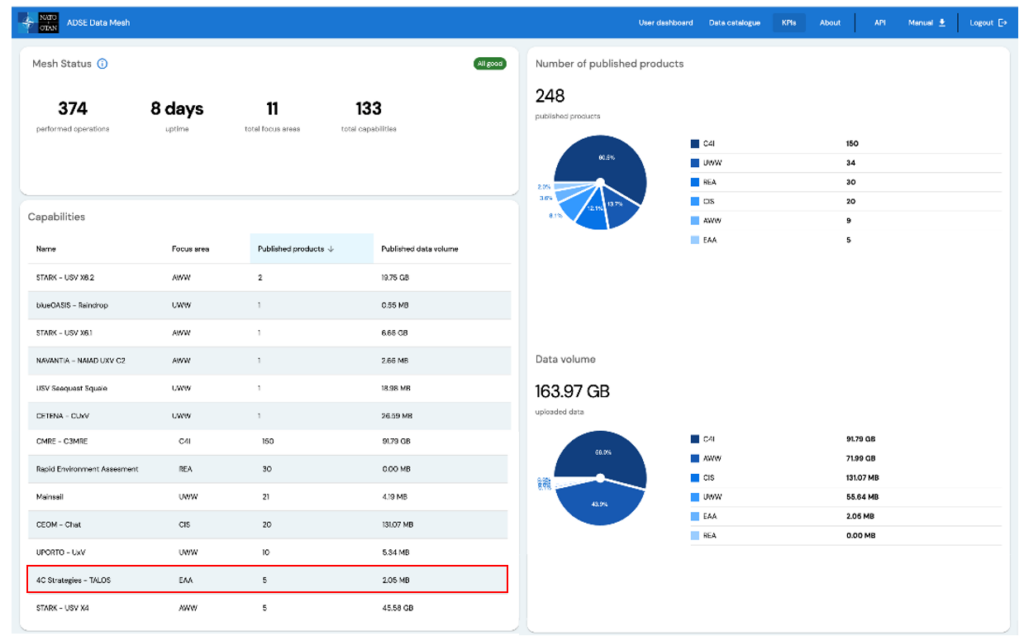Select the UPORTO - UxV row
This screenshot has width=1024, height=641.
[x=268, y=552]
